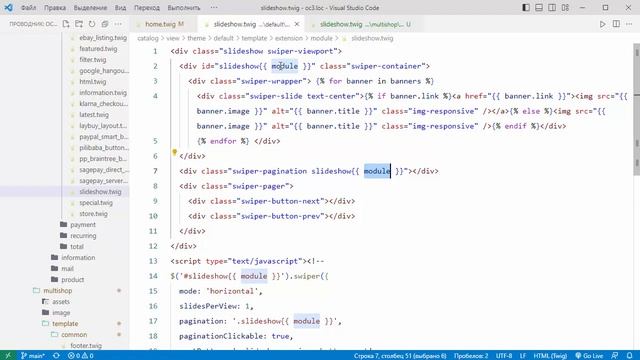Switch to slideshow.twig multishop tab

[365, 24]
